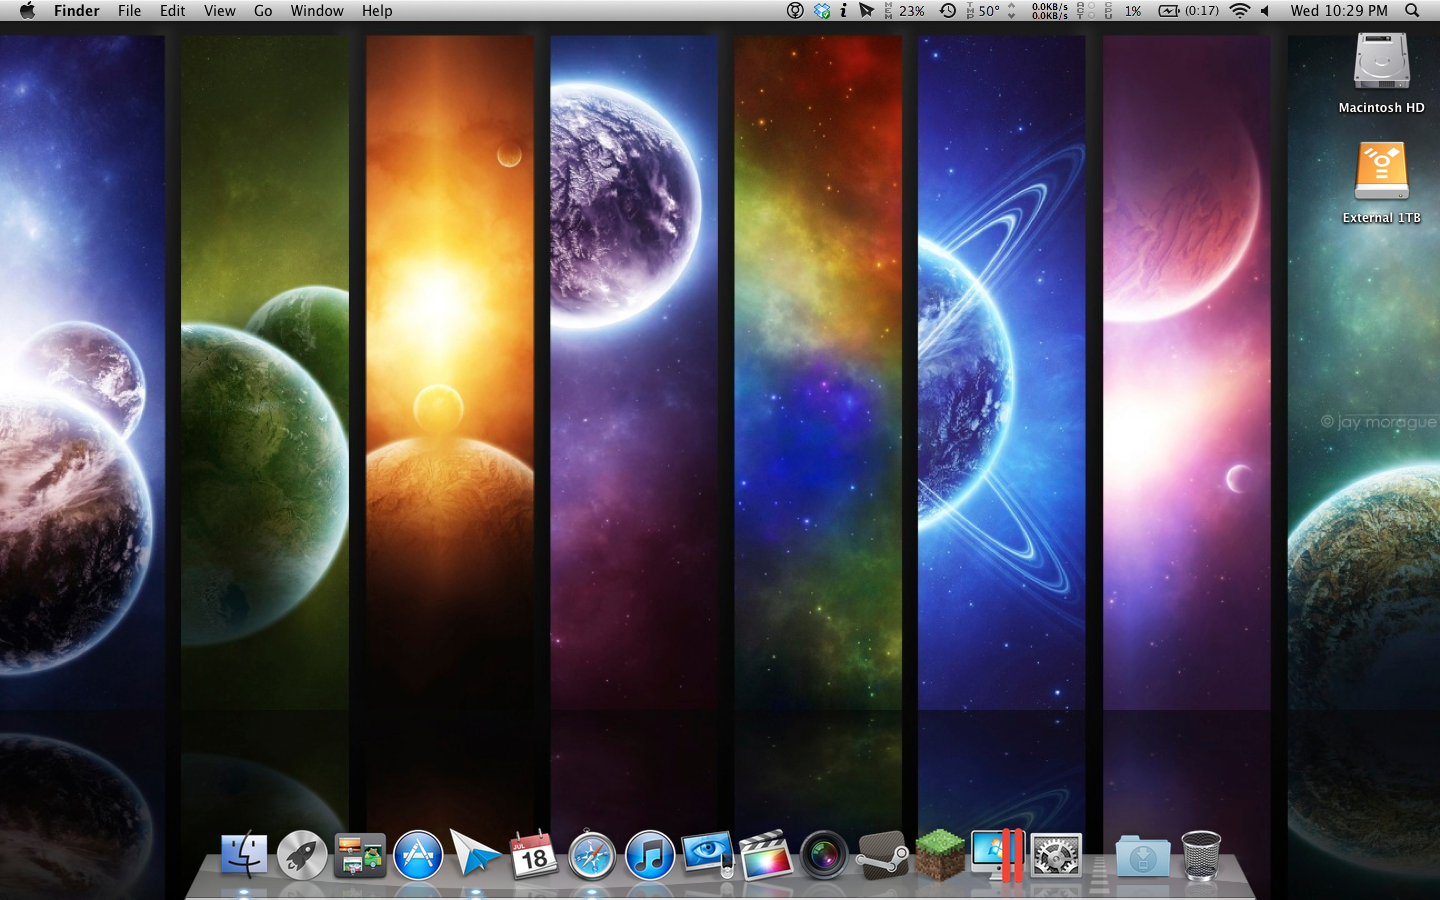The width and height of the screenshot is (1440, 900).
Task: Open the Window menu
Action: [x=317, y=11]
